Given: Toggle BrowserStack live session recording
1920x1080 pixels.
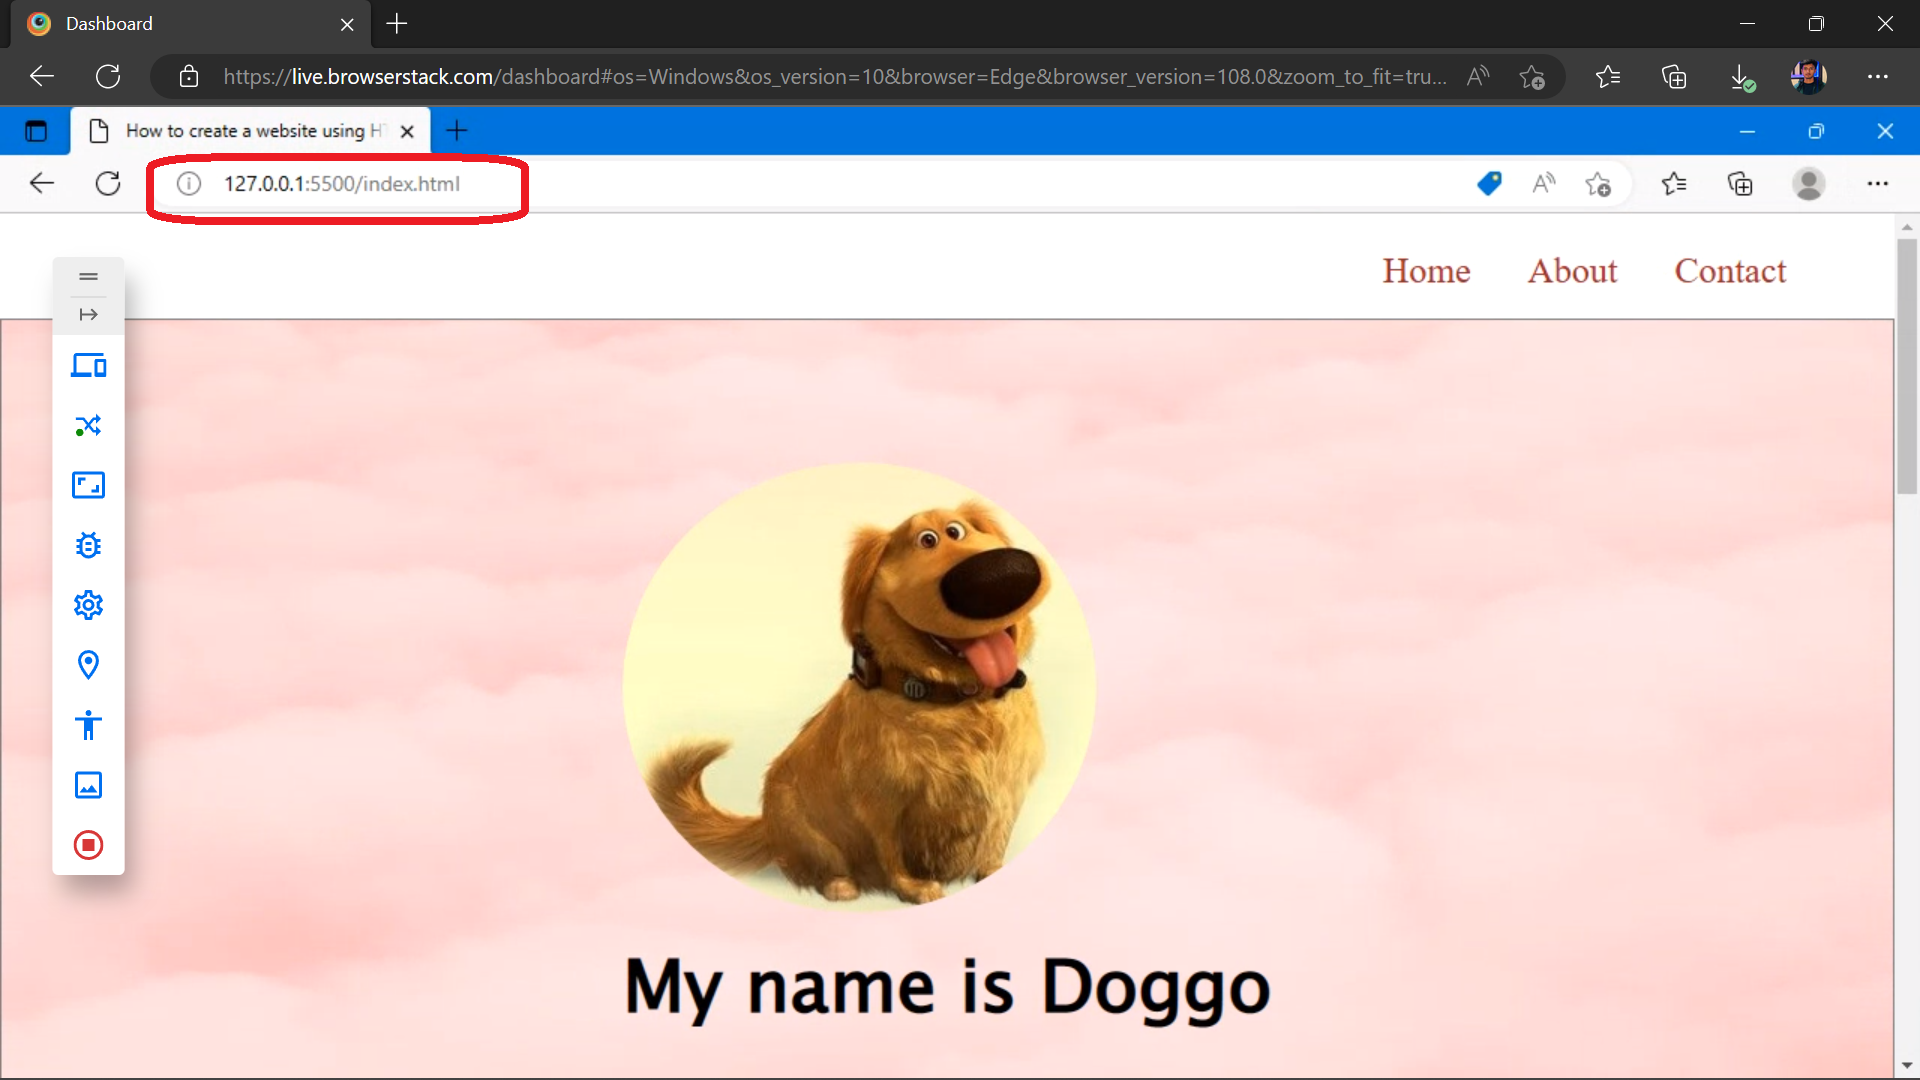Looking at the screenshot, I should point(87,844).
